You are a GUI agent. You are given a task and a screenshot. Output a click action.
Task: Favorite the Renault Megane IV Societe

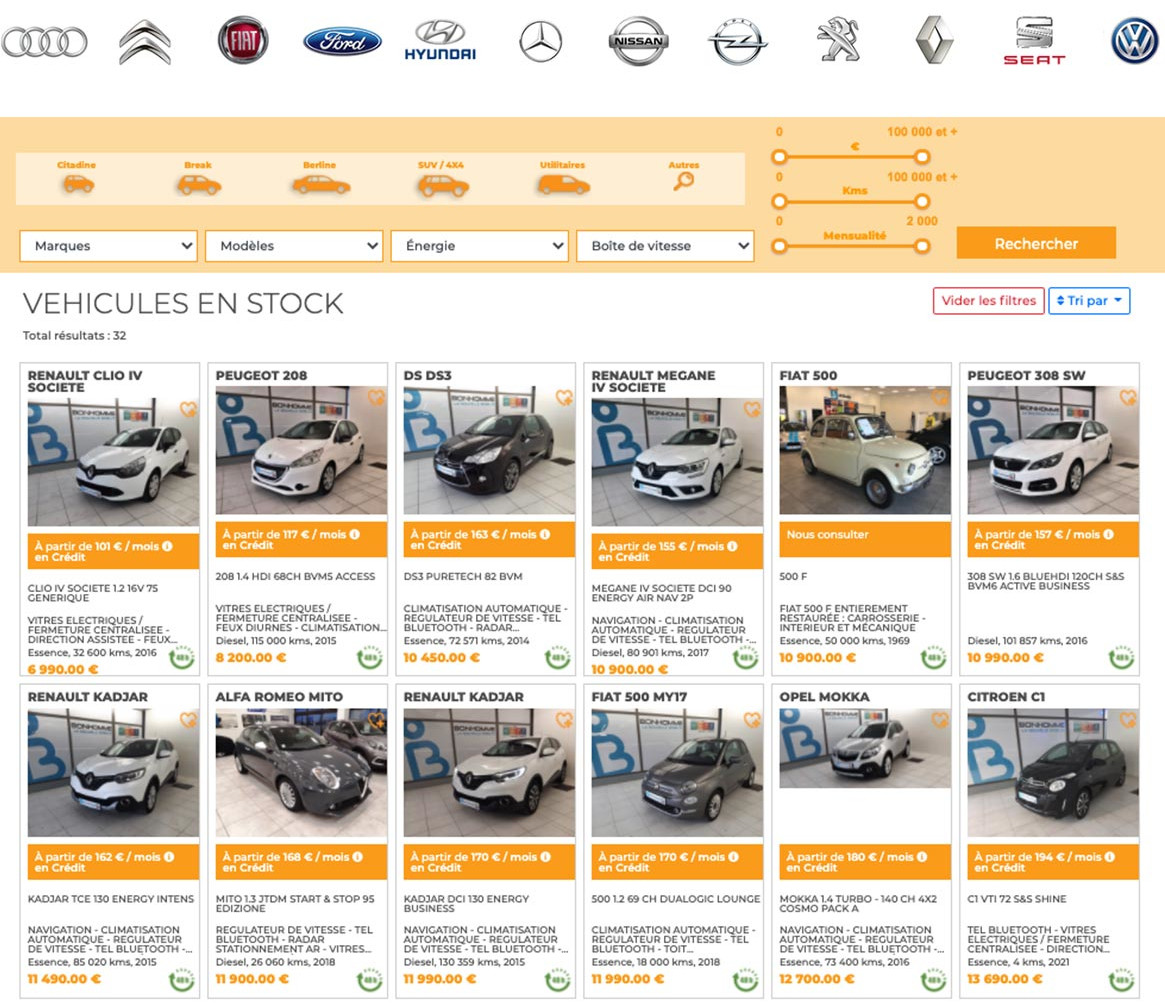pos(753,409)
